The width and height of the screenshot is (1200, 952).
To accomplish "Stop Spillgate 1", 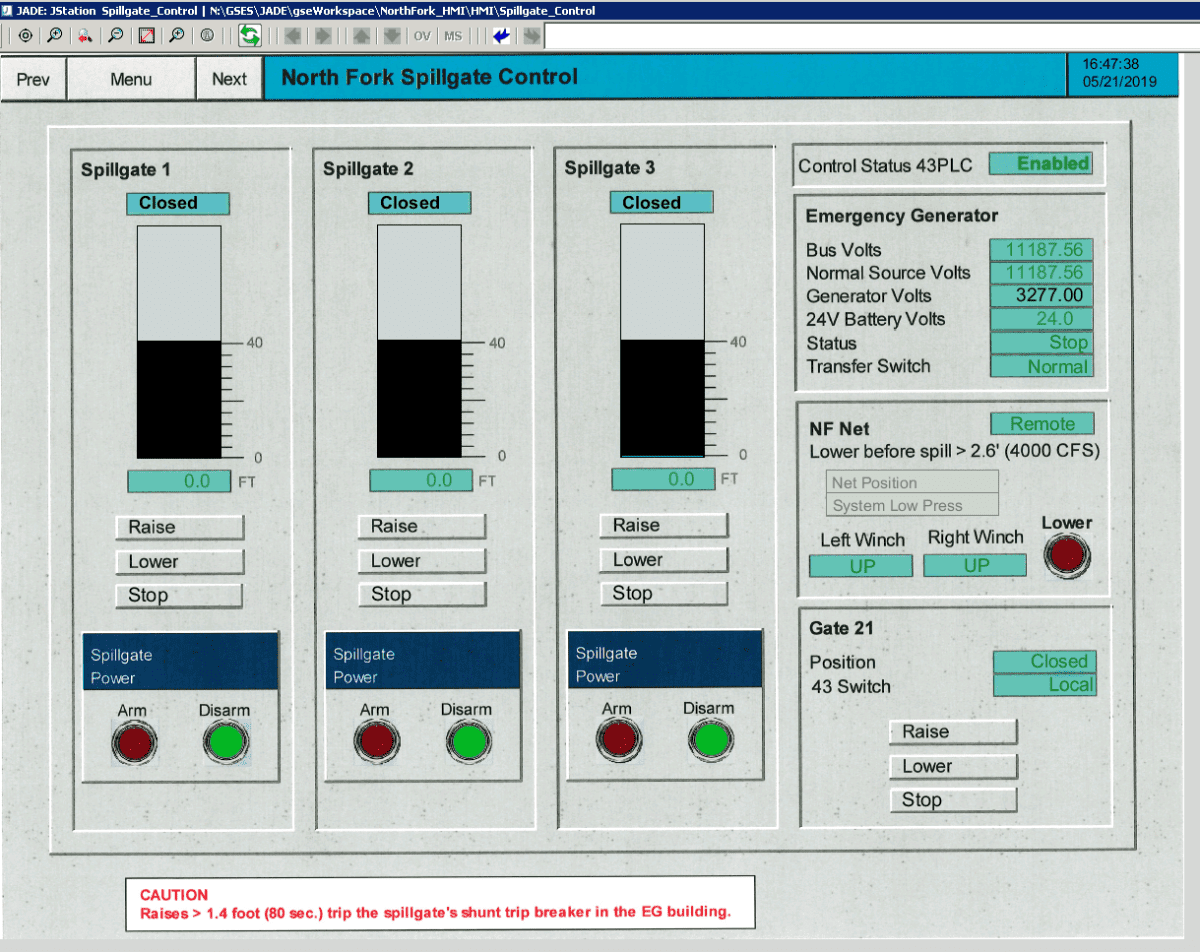I will click(179, 595).
